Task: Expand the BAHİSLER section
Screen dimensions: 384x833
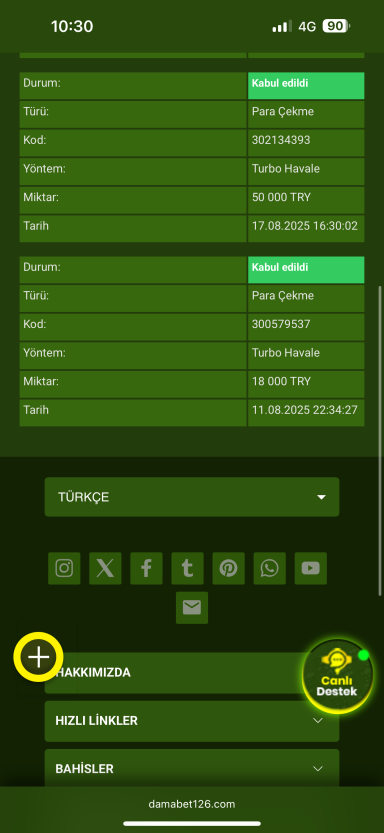Action: [192, 769]
